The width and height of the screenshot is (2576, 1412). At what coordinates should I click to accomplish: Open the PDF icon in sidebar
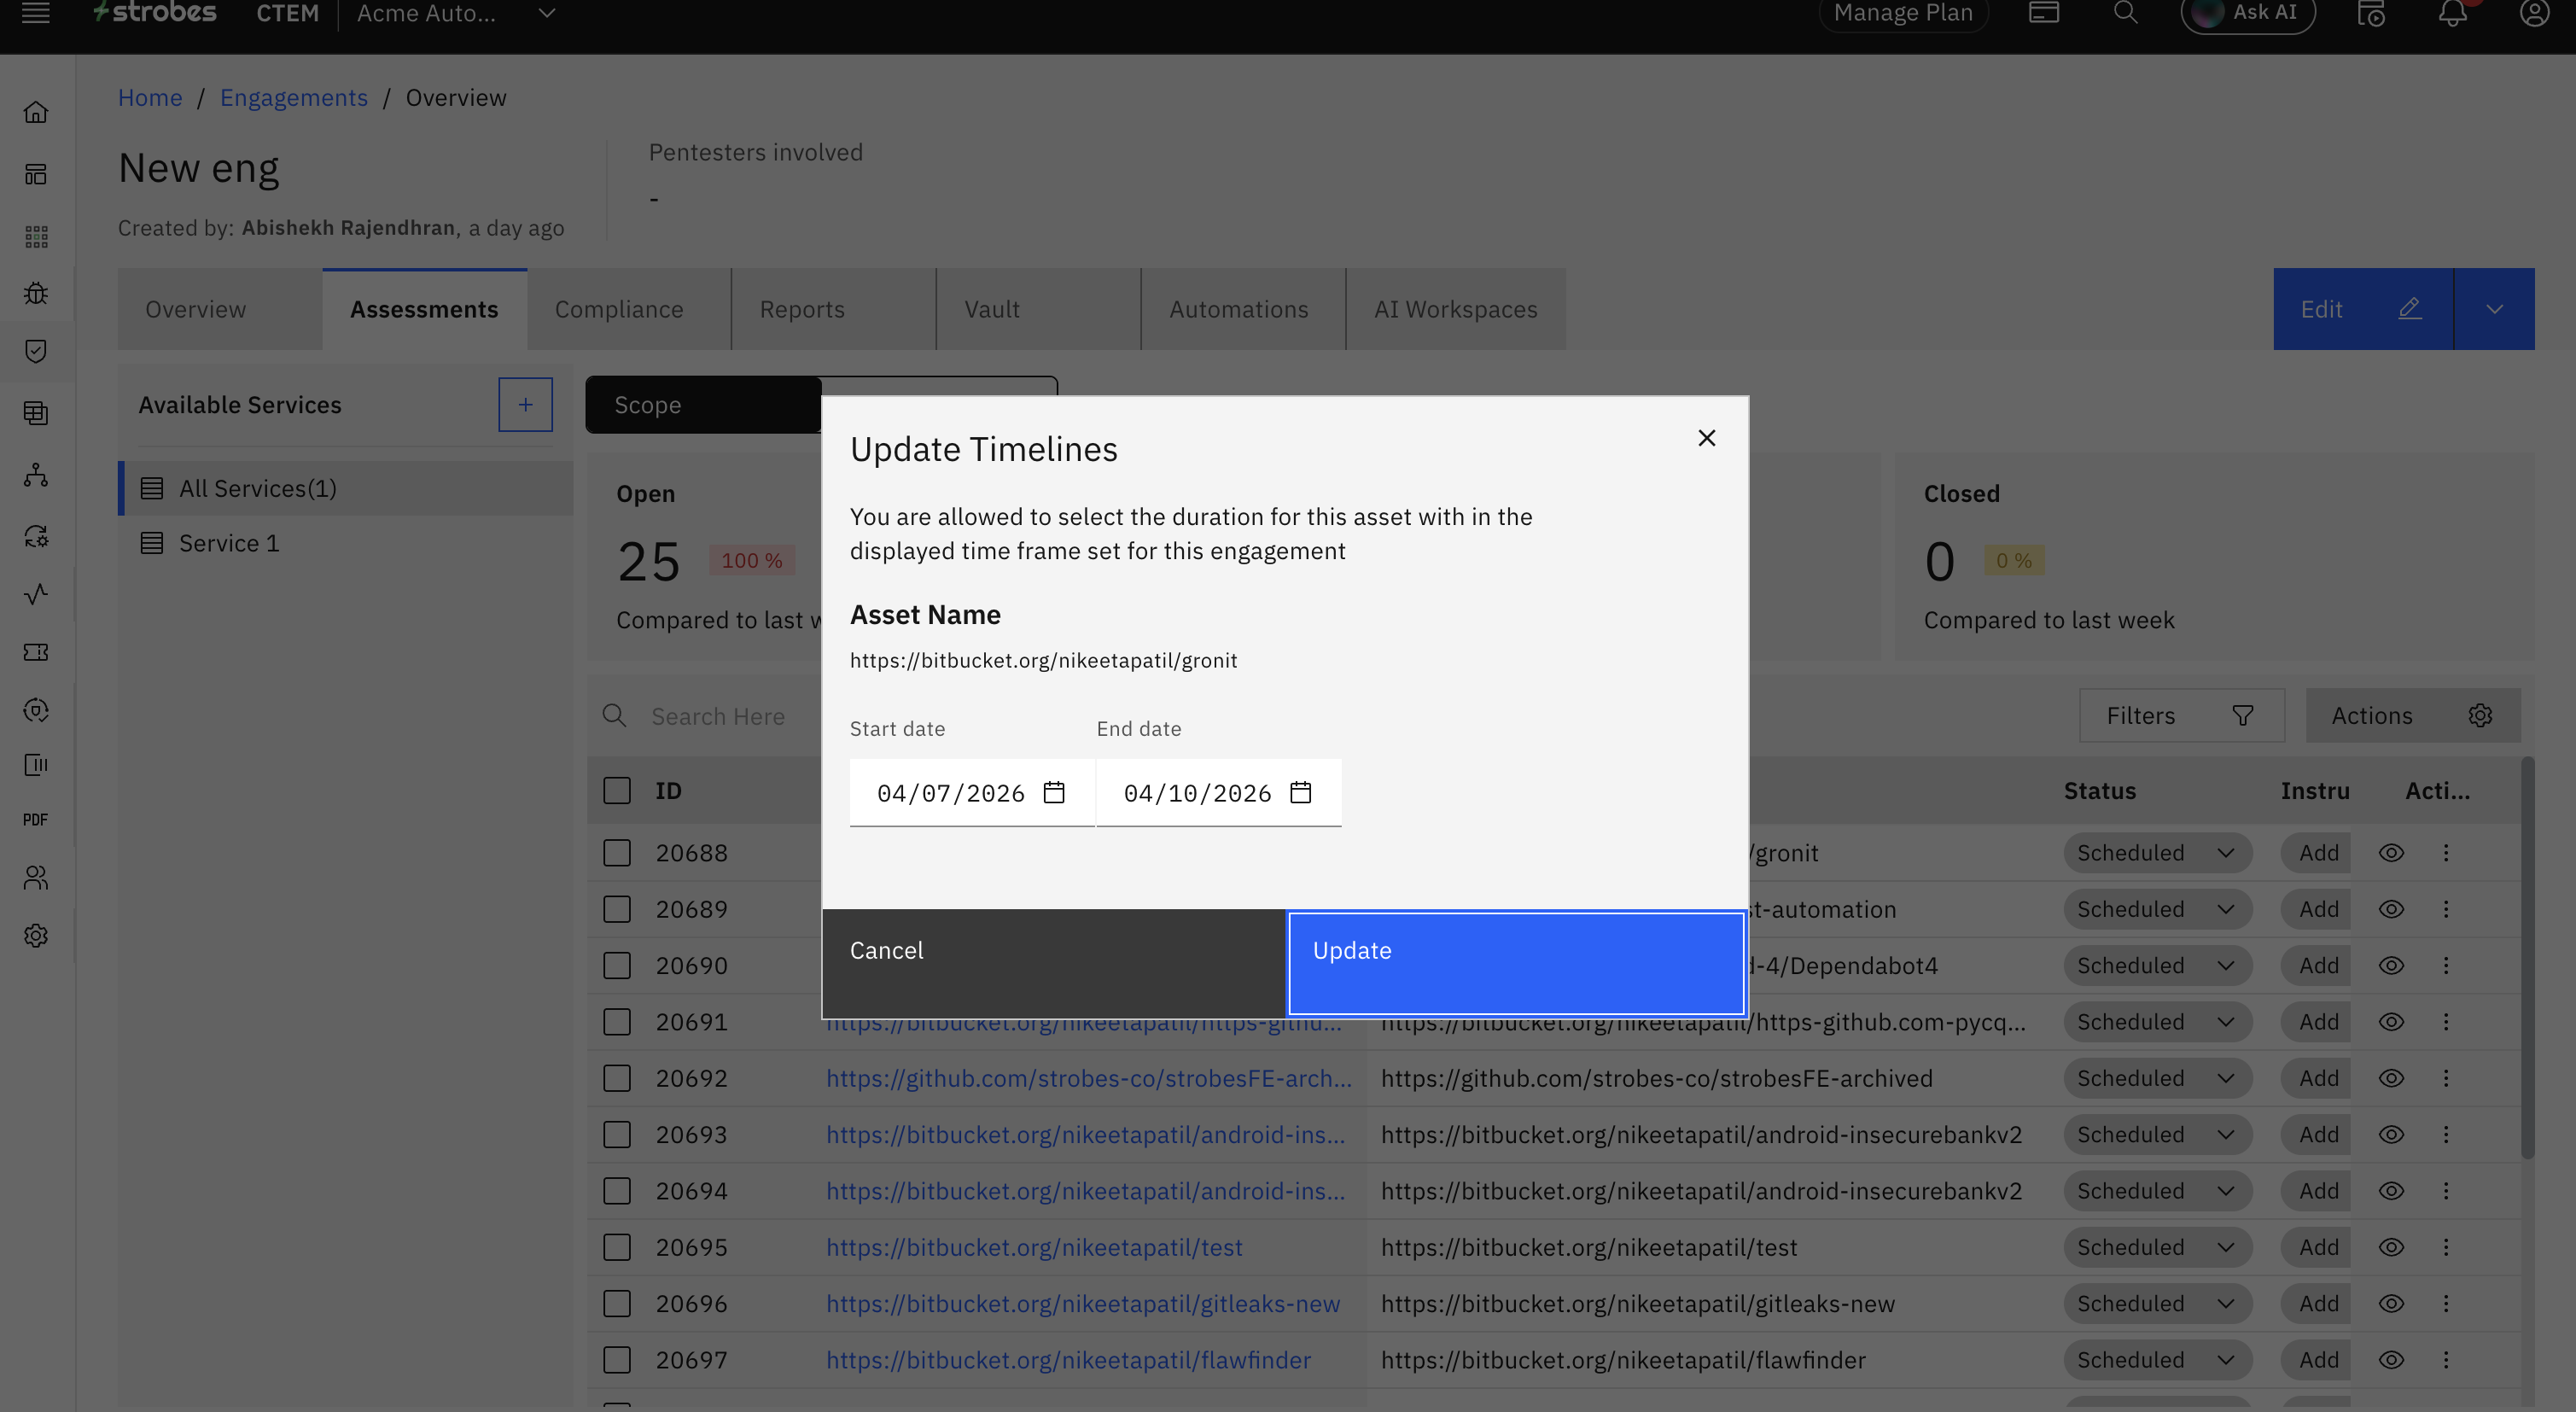[x=36, y=819]
